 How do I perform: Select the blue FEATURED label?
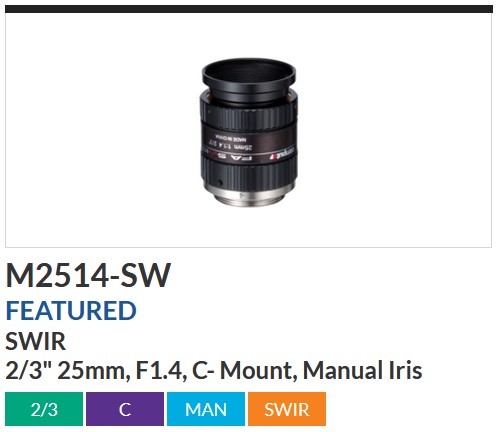point(71,310)
